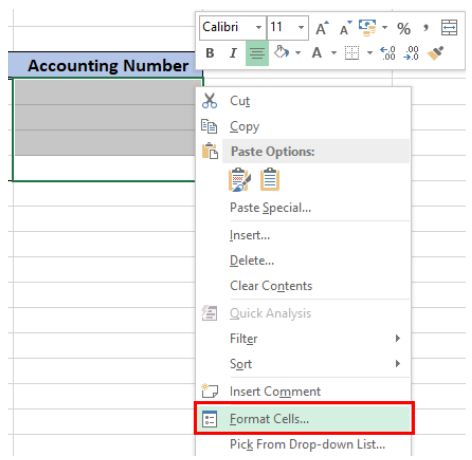The width and height of the screenshot is (472, 460).
Task: Apply Fill Color paint bucket
Action: [281, 53]
